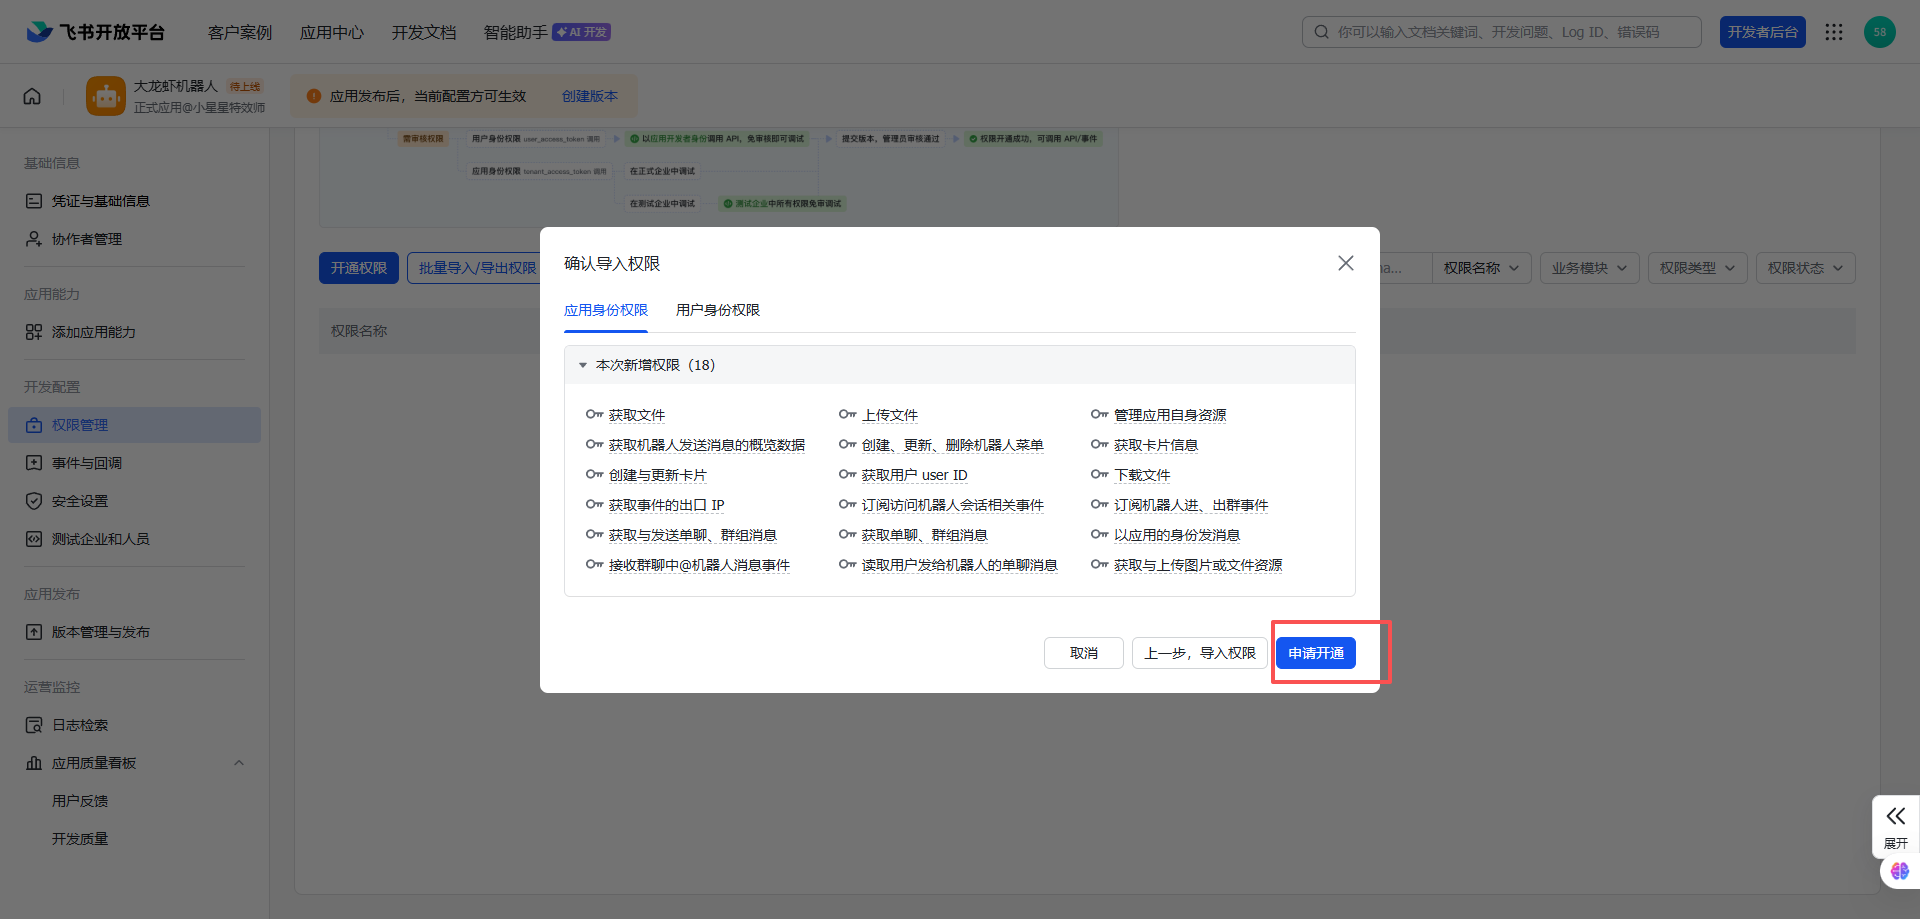Open the 权限类型 dropdown
Image resolution: width=1920 pixels, height=919 pixels.
tap(1697, 268)
